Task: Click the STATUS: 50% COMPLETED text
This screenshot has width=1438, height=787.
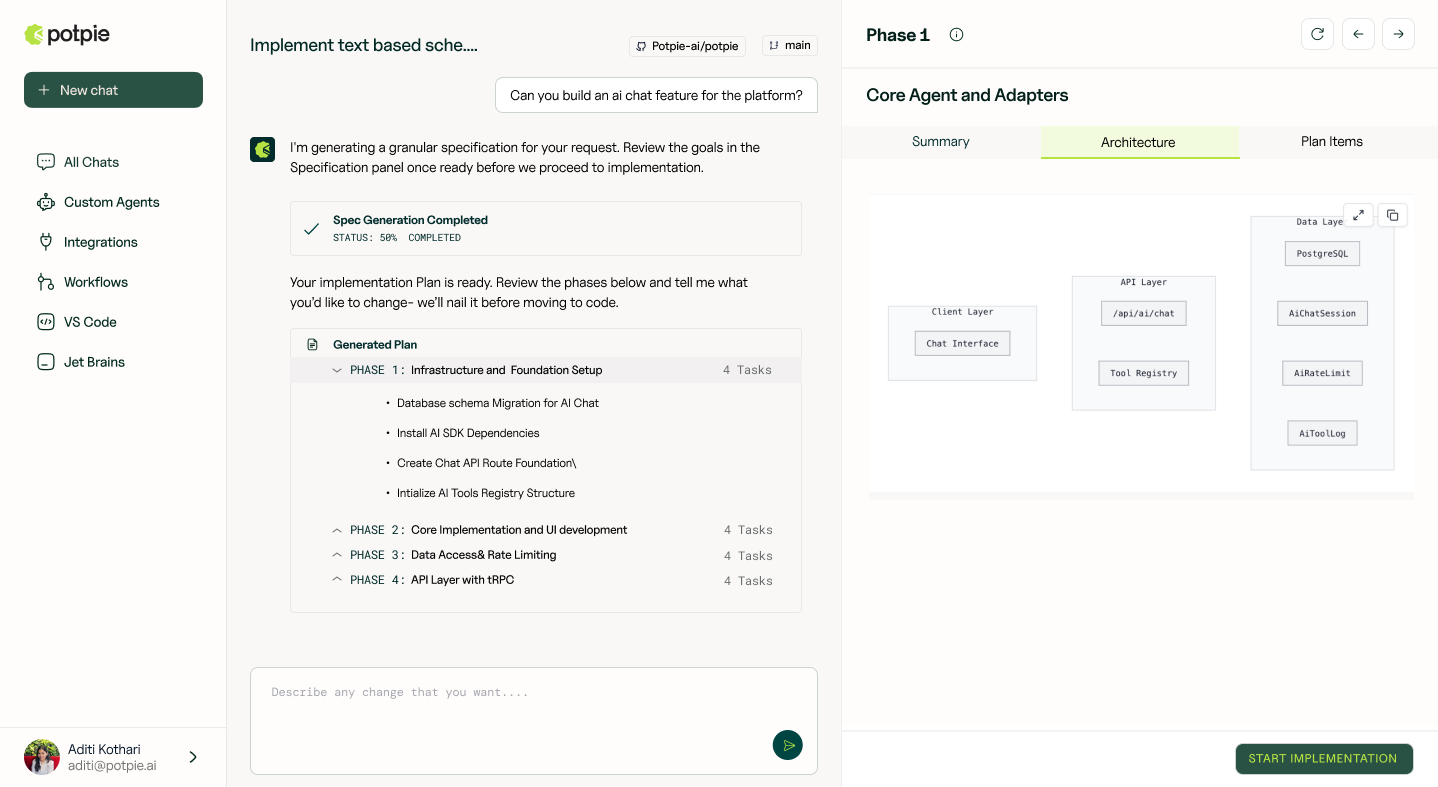Action: coord(397,238)
